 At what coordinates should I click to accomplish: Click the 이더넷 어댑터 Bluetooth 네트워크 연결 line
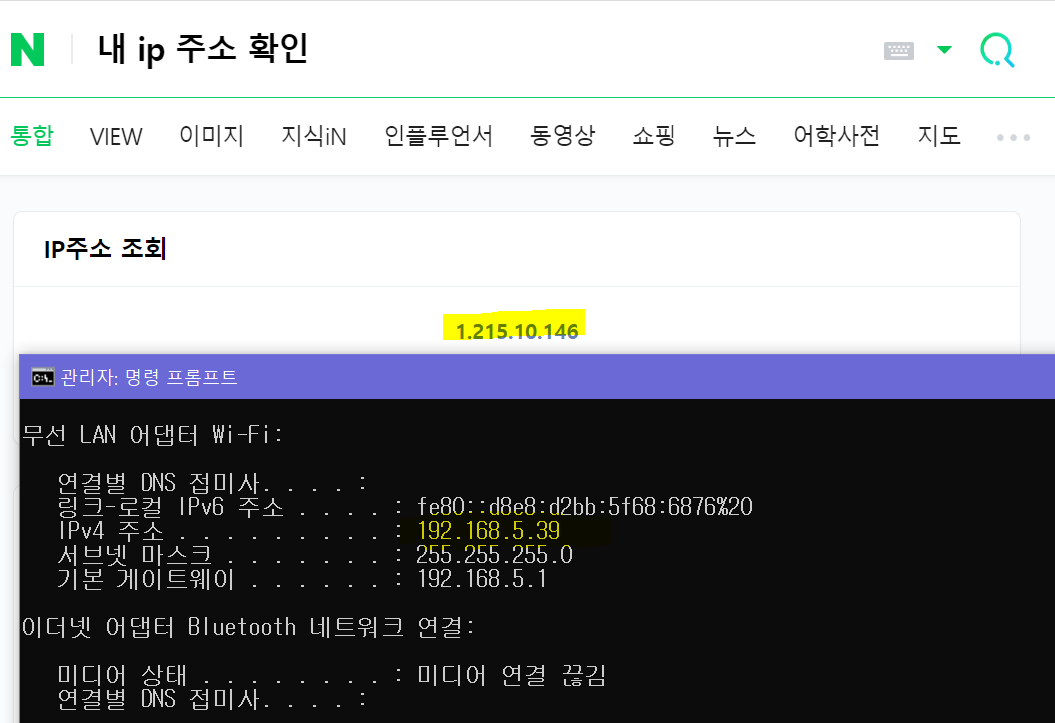(248, 627)
